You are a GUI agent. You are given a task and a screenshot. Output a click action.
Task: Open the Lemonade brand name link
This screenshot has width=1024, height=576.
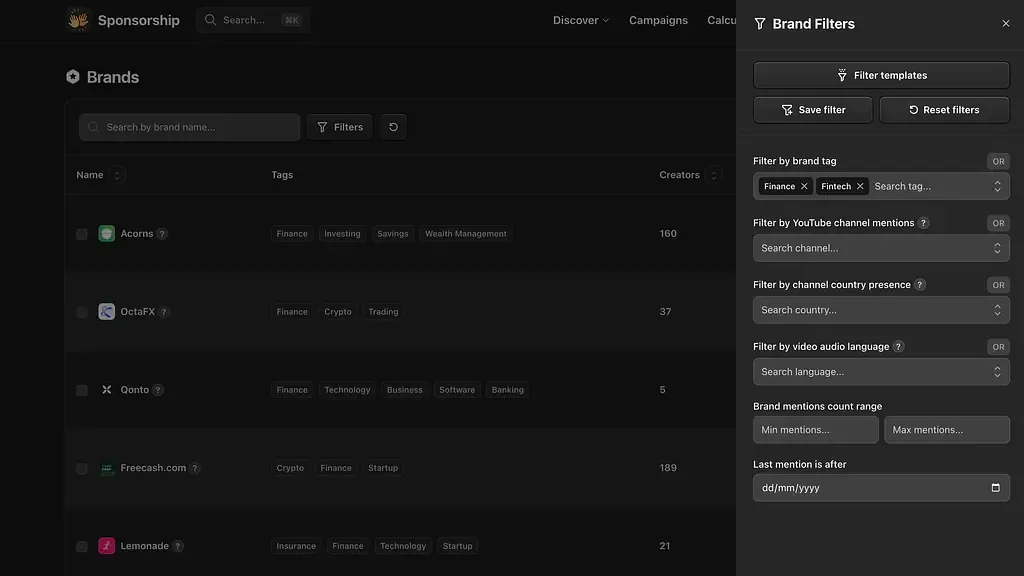click(x=144, y=545)
